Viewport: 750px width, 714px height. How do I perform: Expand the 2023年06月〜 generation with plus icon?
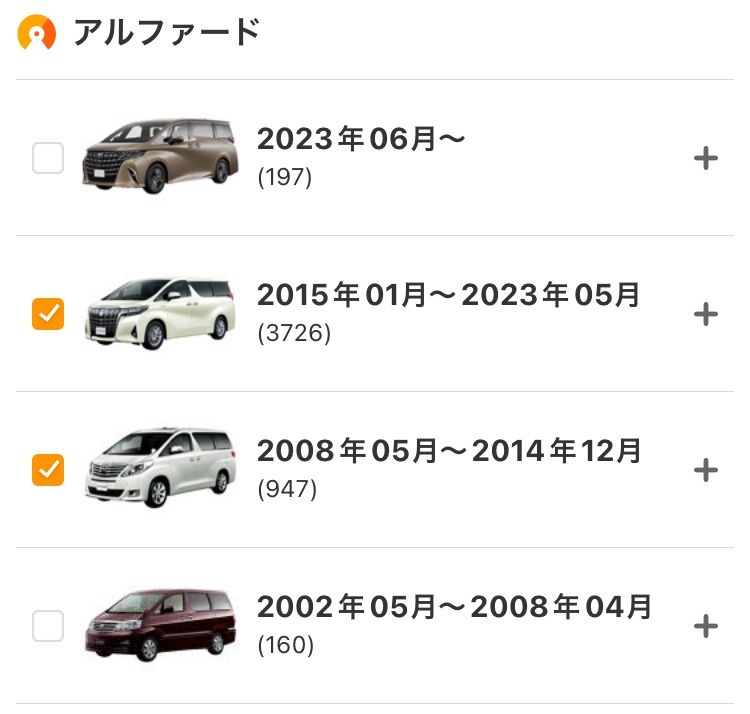706,158
